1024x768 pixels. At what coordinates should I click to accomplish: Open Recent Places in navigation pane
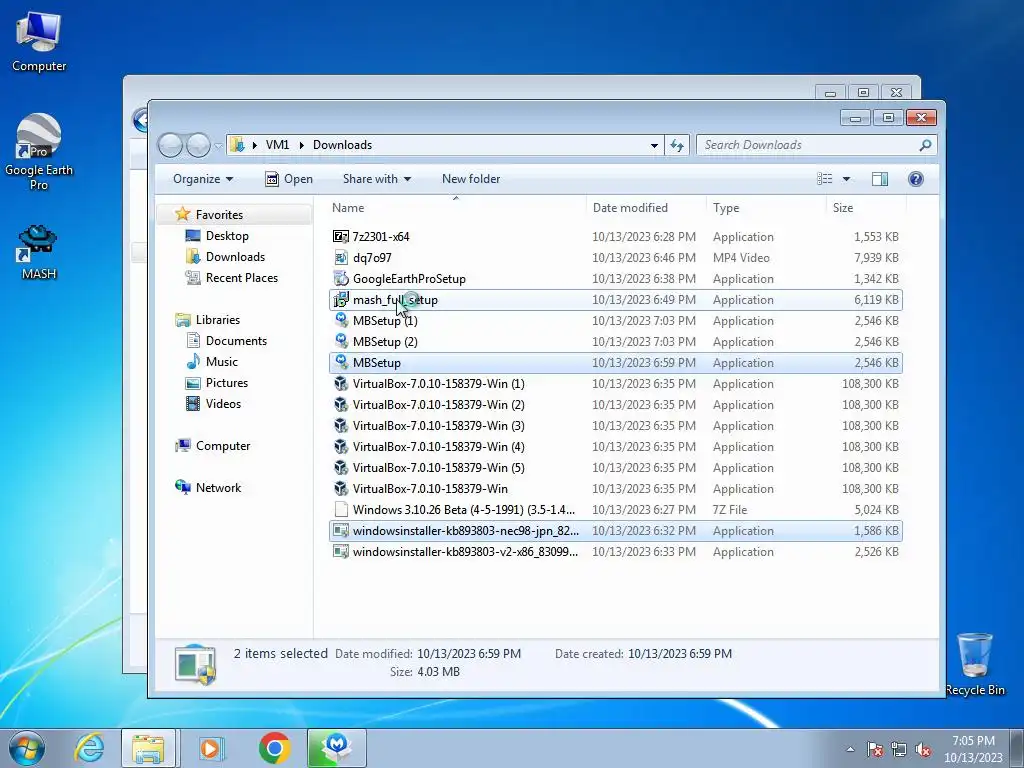pos(242,278)
